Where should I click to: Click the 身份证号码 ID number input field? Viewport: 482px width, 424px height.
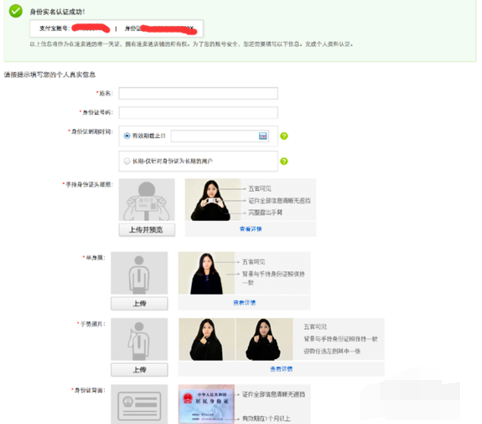[x=198, y=113]
